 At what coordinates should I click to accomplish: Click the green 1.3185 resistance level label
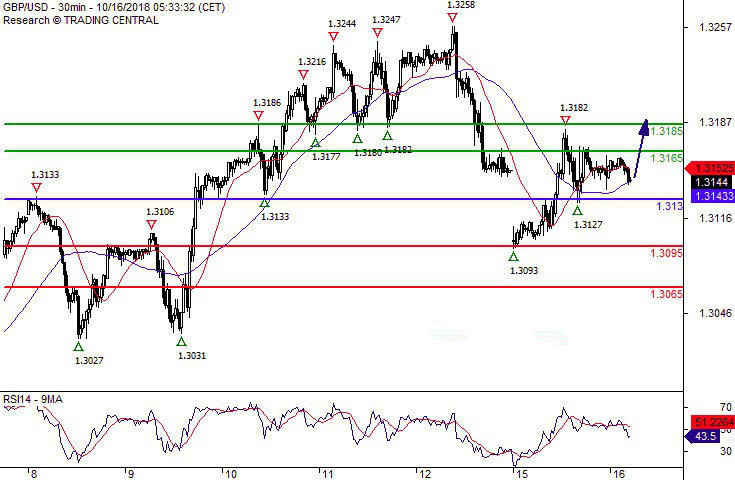pyautogui.click(x=667, y=131)
